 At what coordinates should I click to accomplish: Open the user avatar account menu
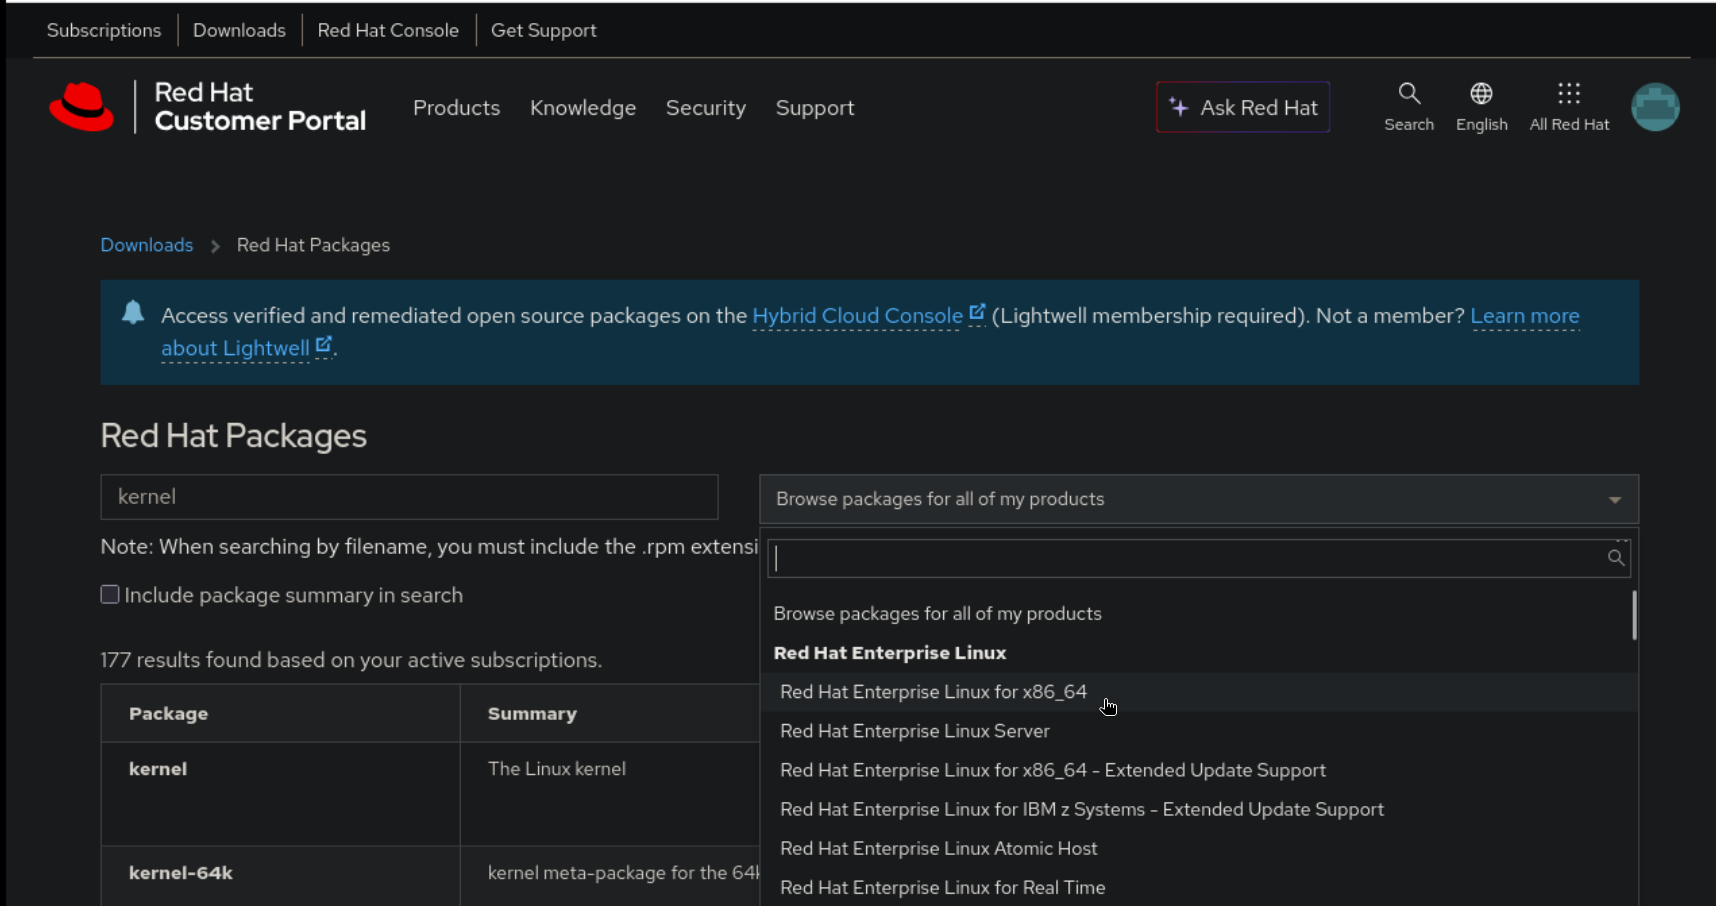point(1655,107)
